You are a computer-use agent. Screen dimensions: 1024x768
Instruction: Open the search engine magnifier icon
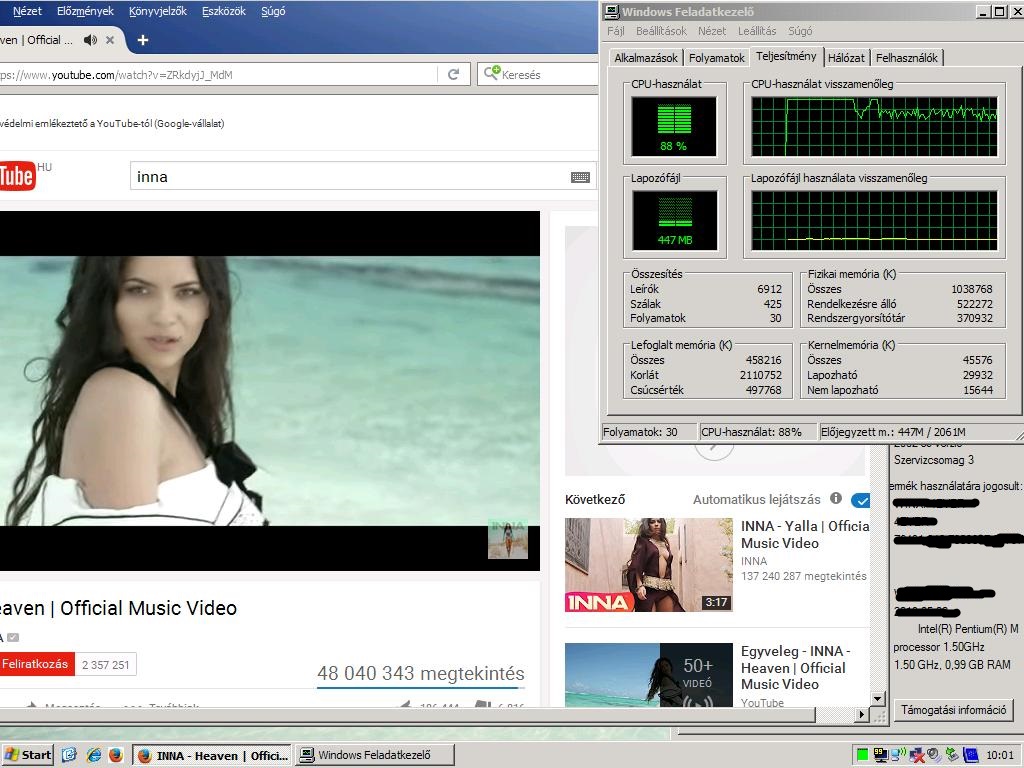coord(491,73)
